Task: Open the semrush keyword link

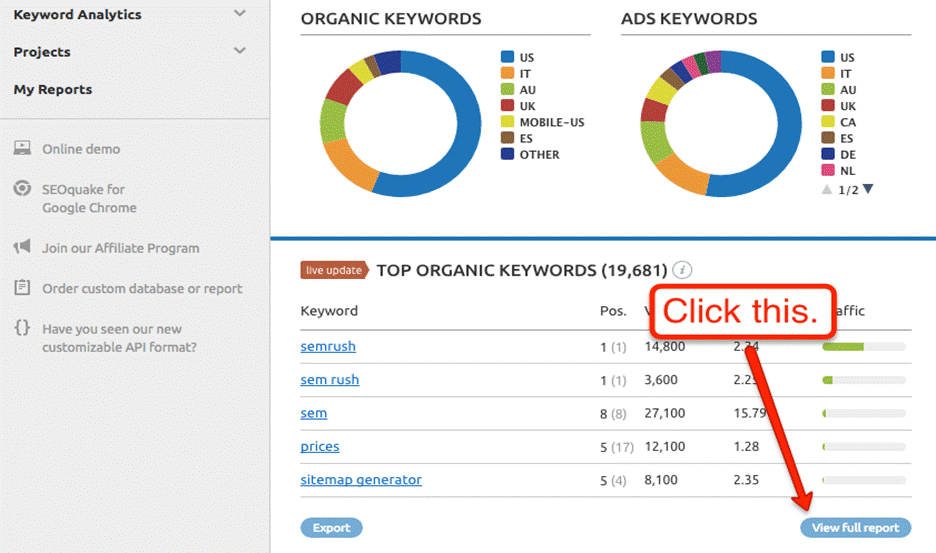Action: click(328, 346)
